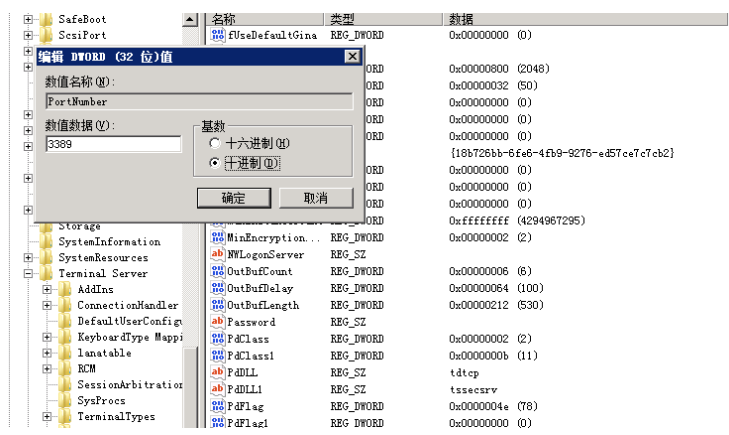Select the SysProcs tree key
Viewport: 729px width, 435px height.
tap(101, 400)
